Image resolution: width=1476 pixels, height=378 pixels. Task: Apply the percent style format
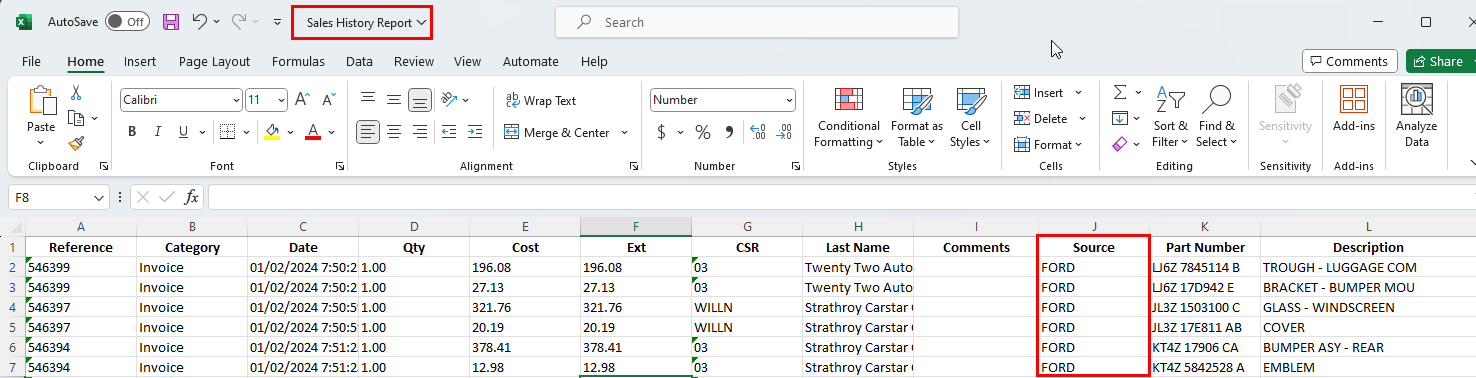(x=703, y=132)
